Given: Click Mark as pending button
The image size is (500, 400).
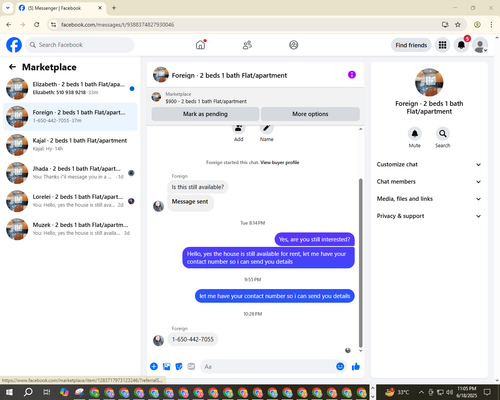Looking at the screenshot, I should tap(205, 114).
